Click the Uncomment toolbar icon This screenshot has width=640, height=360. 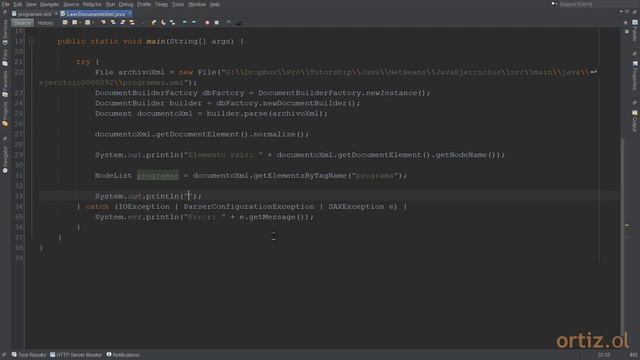(239, 22)
